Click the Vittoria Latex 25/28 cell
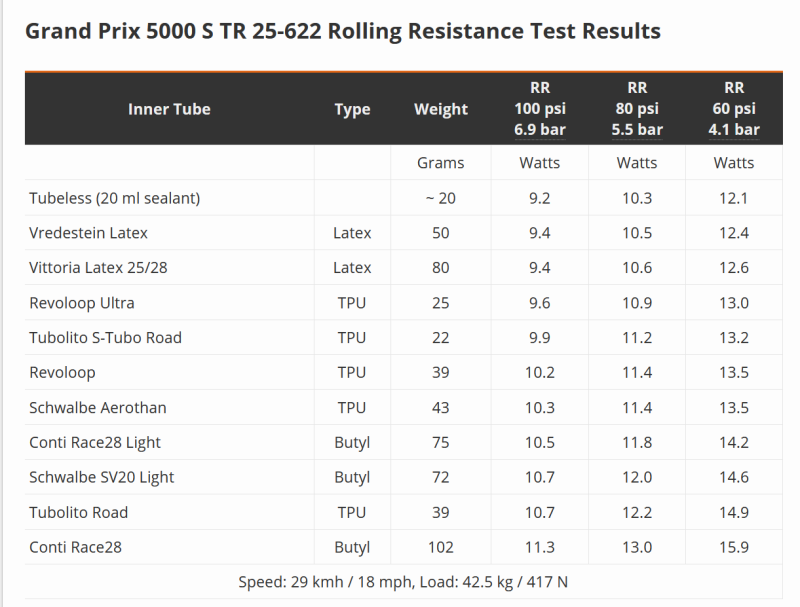This screenshot has width=800, height=607. (100, 268)
